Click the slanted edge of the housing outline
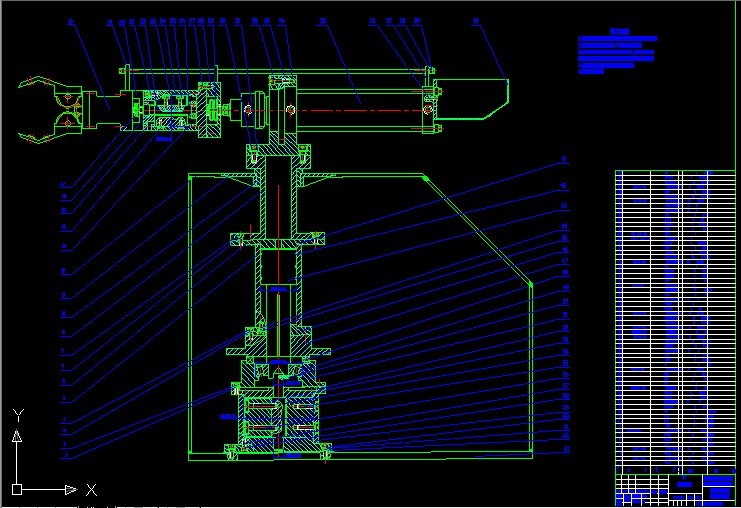Image resolution: width=741 pixels, height=508 pixels. (478, 232)
